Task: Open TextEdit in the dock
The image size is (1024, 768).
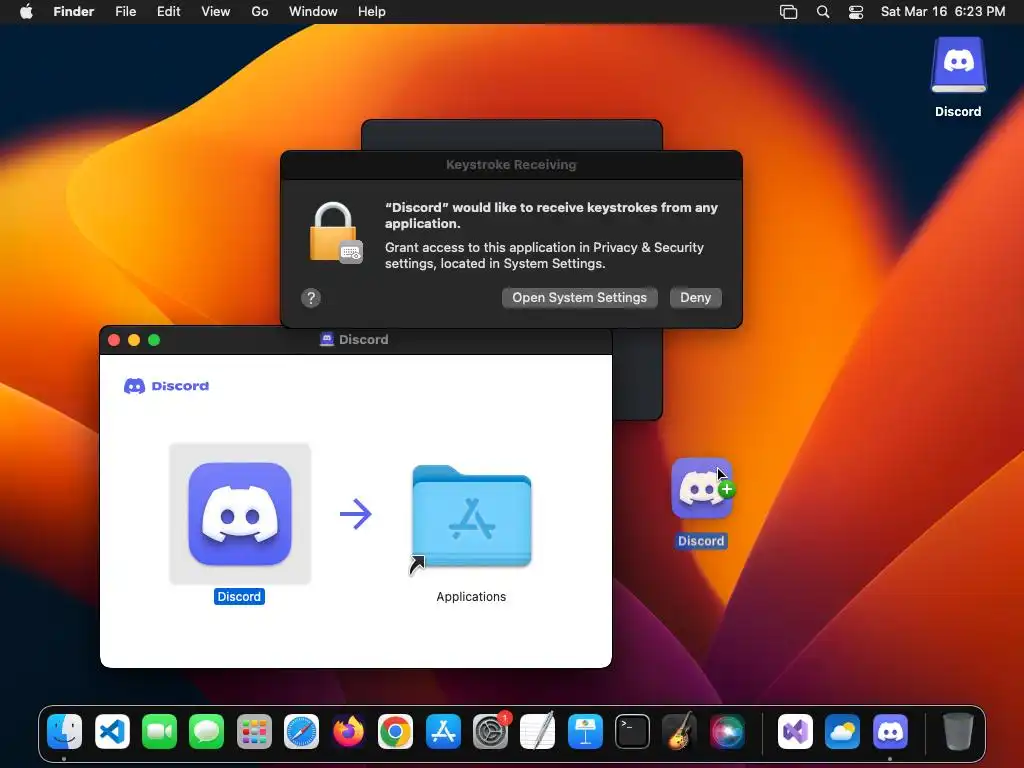Action: 537,731
